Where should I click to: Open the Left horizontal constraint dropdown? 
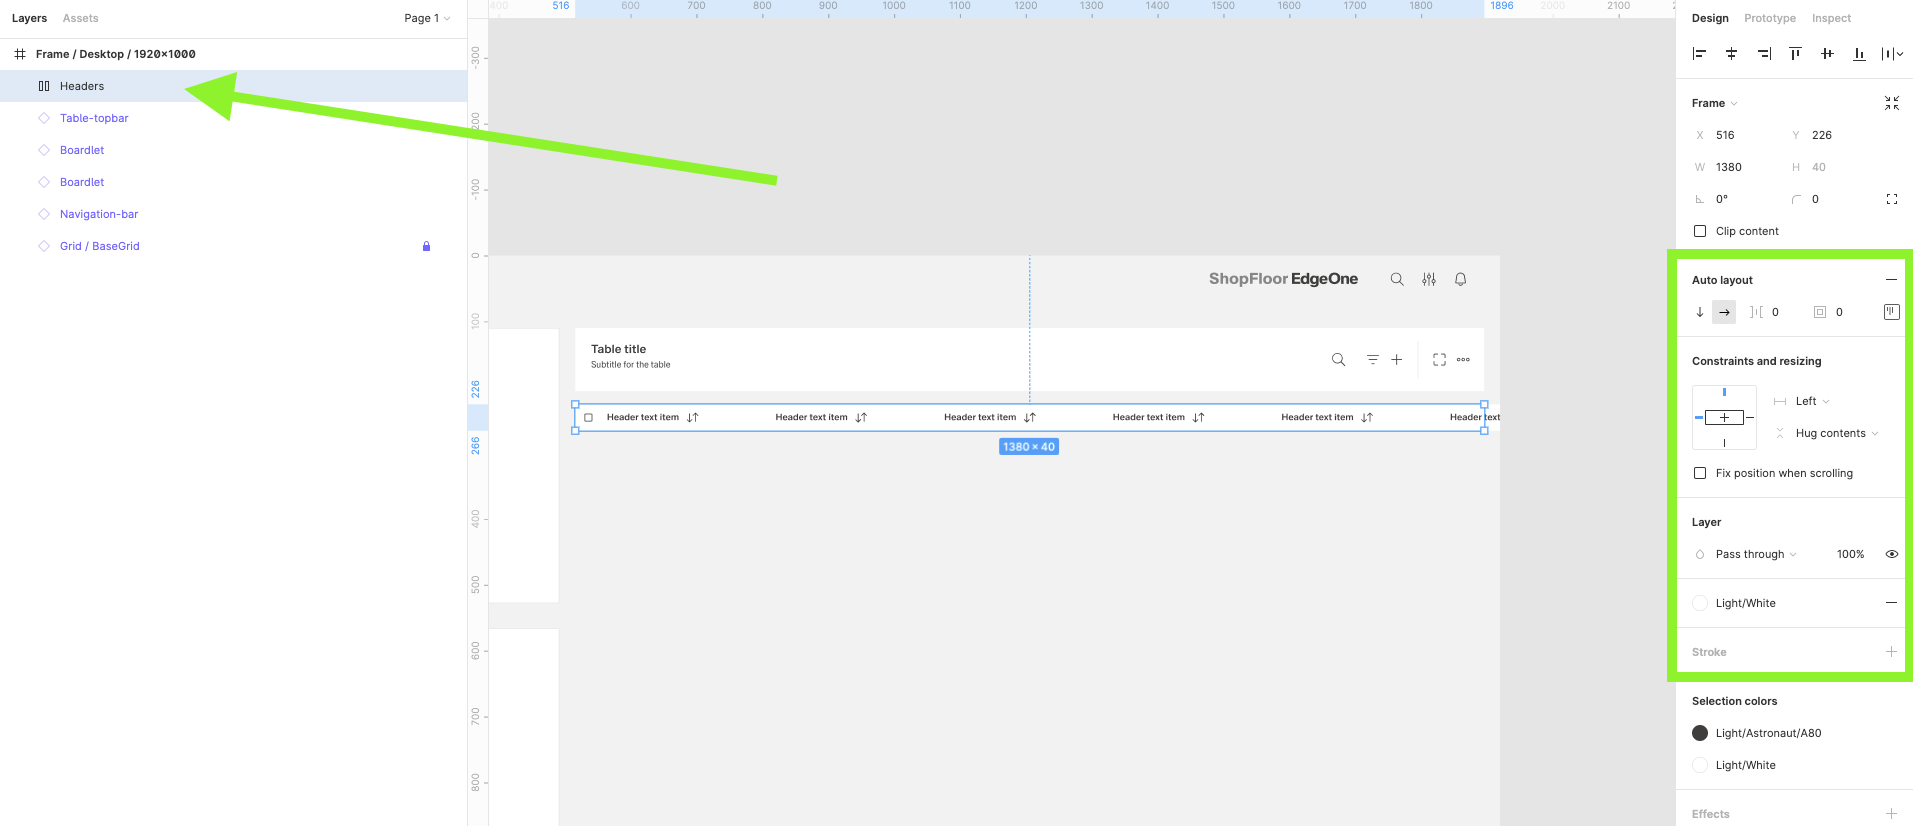(x=1811, y=401)
